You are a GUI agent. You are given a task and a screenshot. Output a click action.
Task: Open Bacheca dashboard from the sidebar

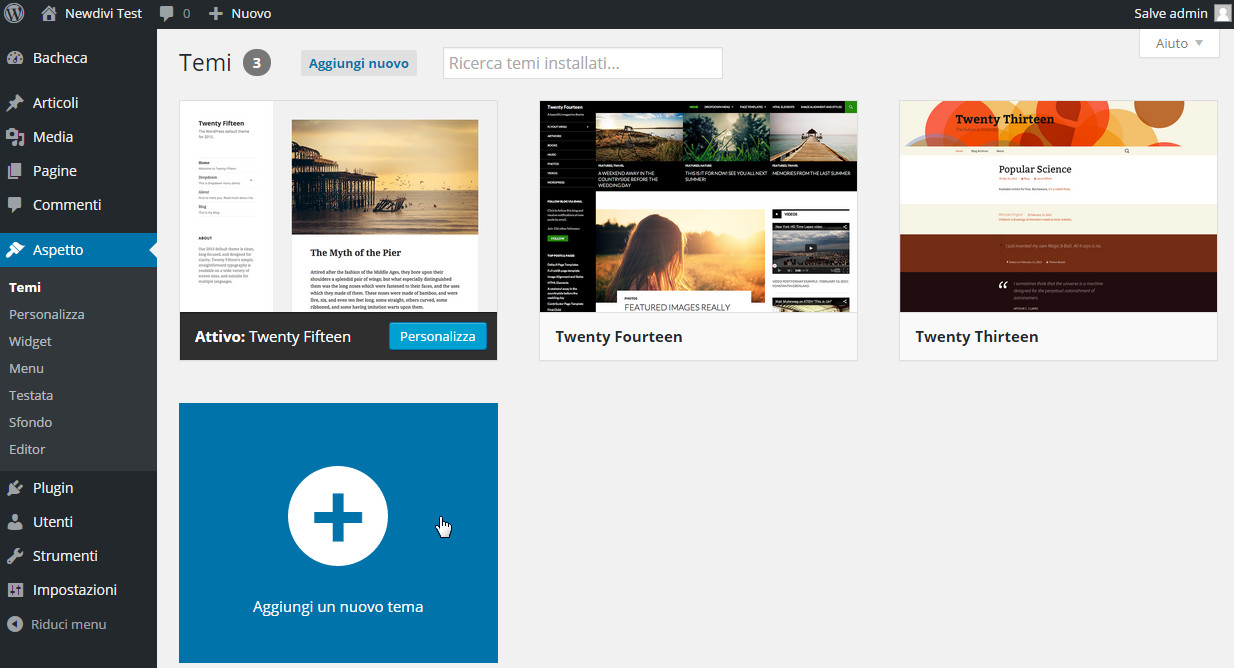click(x=60, y=58)
